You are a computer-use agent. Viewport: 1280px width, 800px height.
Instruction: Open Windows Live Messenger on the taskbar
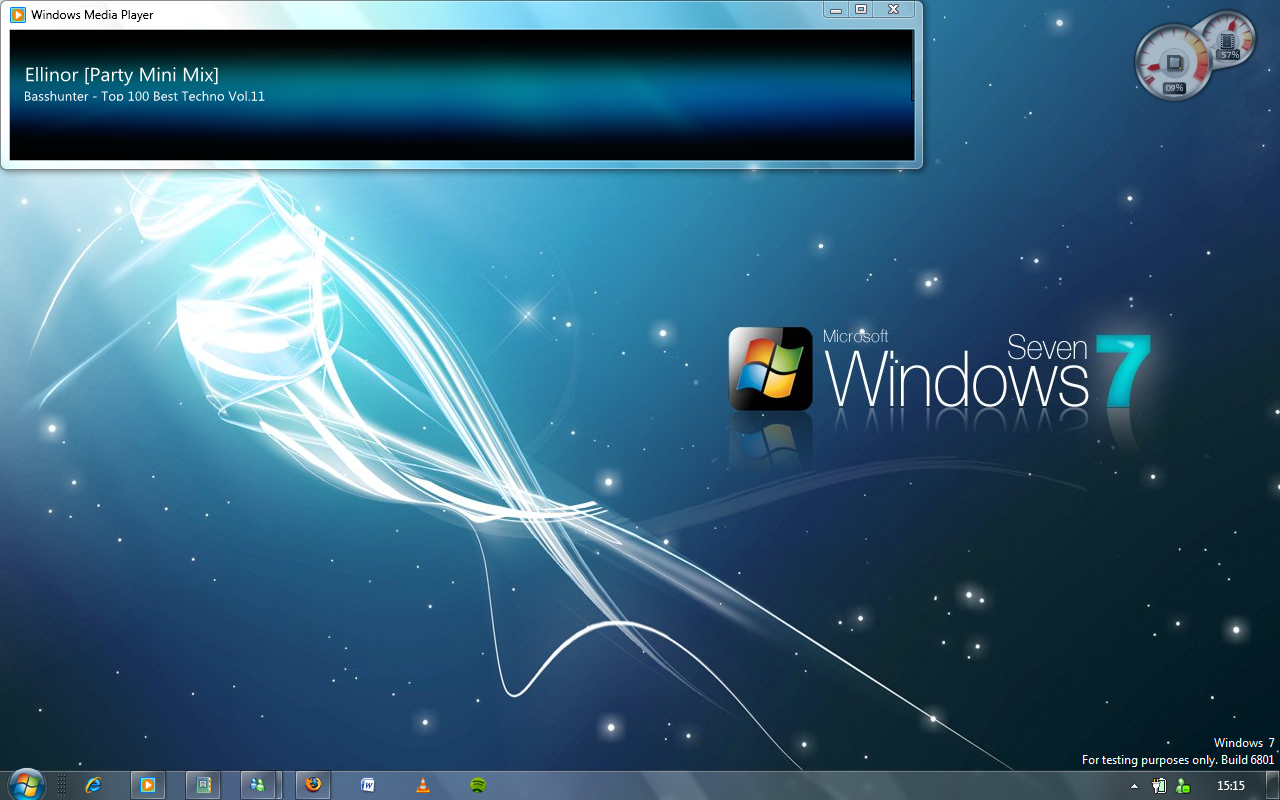pyautogui.click(x=258, y=785)
